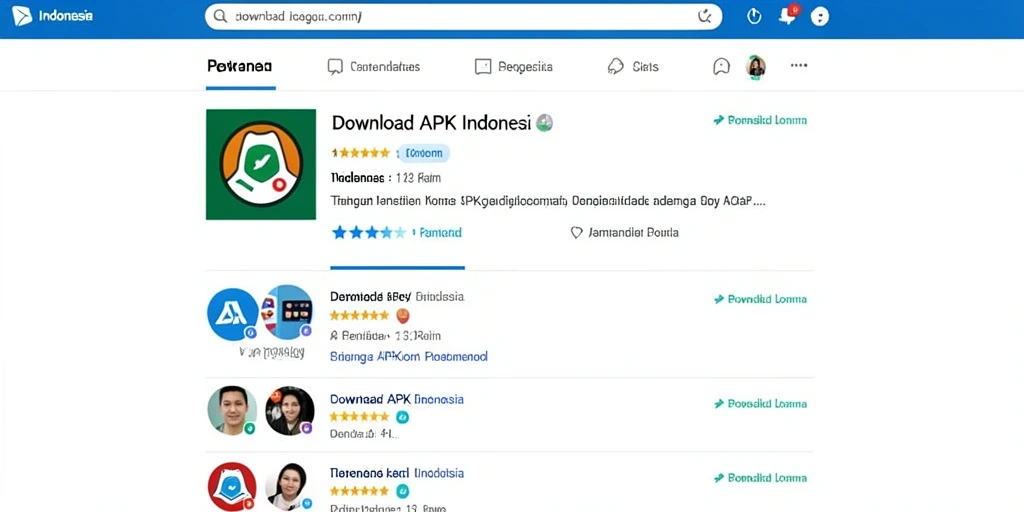Click Bonnsikd Lonma link on Download APK Inonasia row
Screen dimensions: 1024x512
point(760,404)
